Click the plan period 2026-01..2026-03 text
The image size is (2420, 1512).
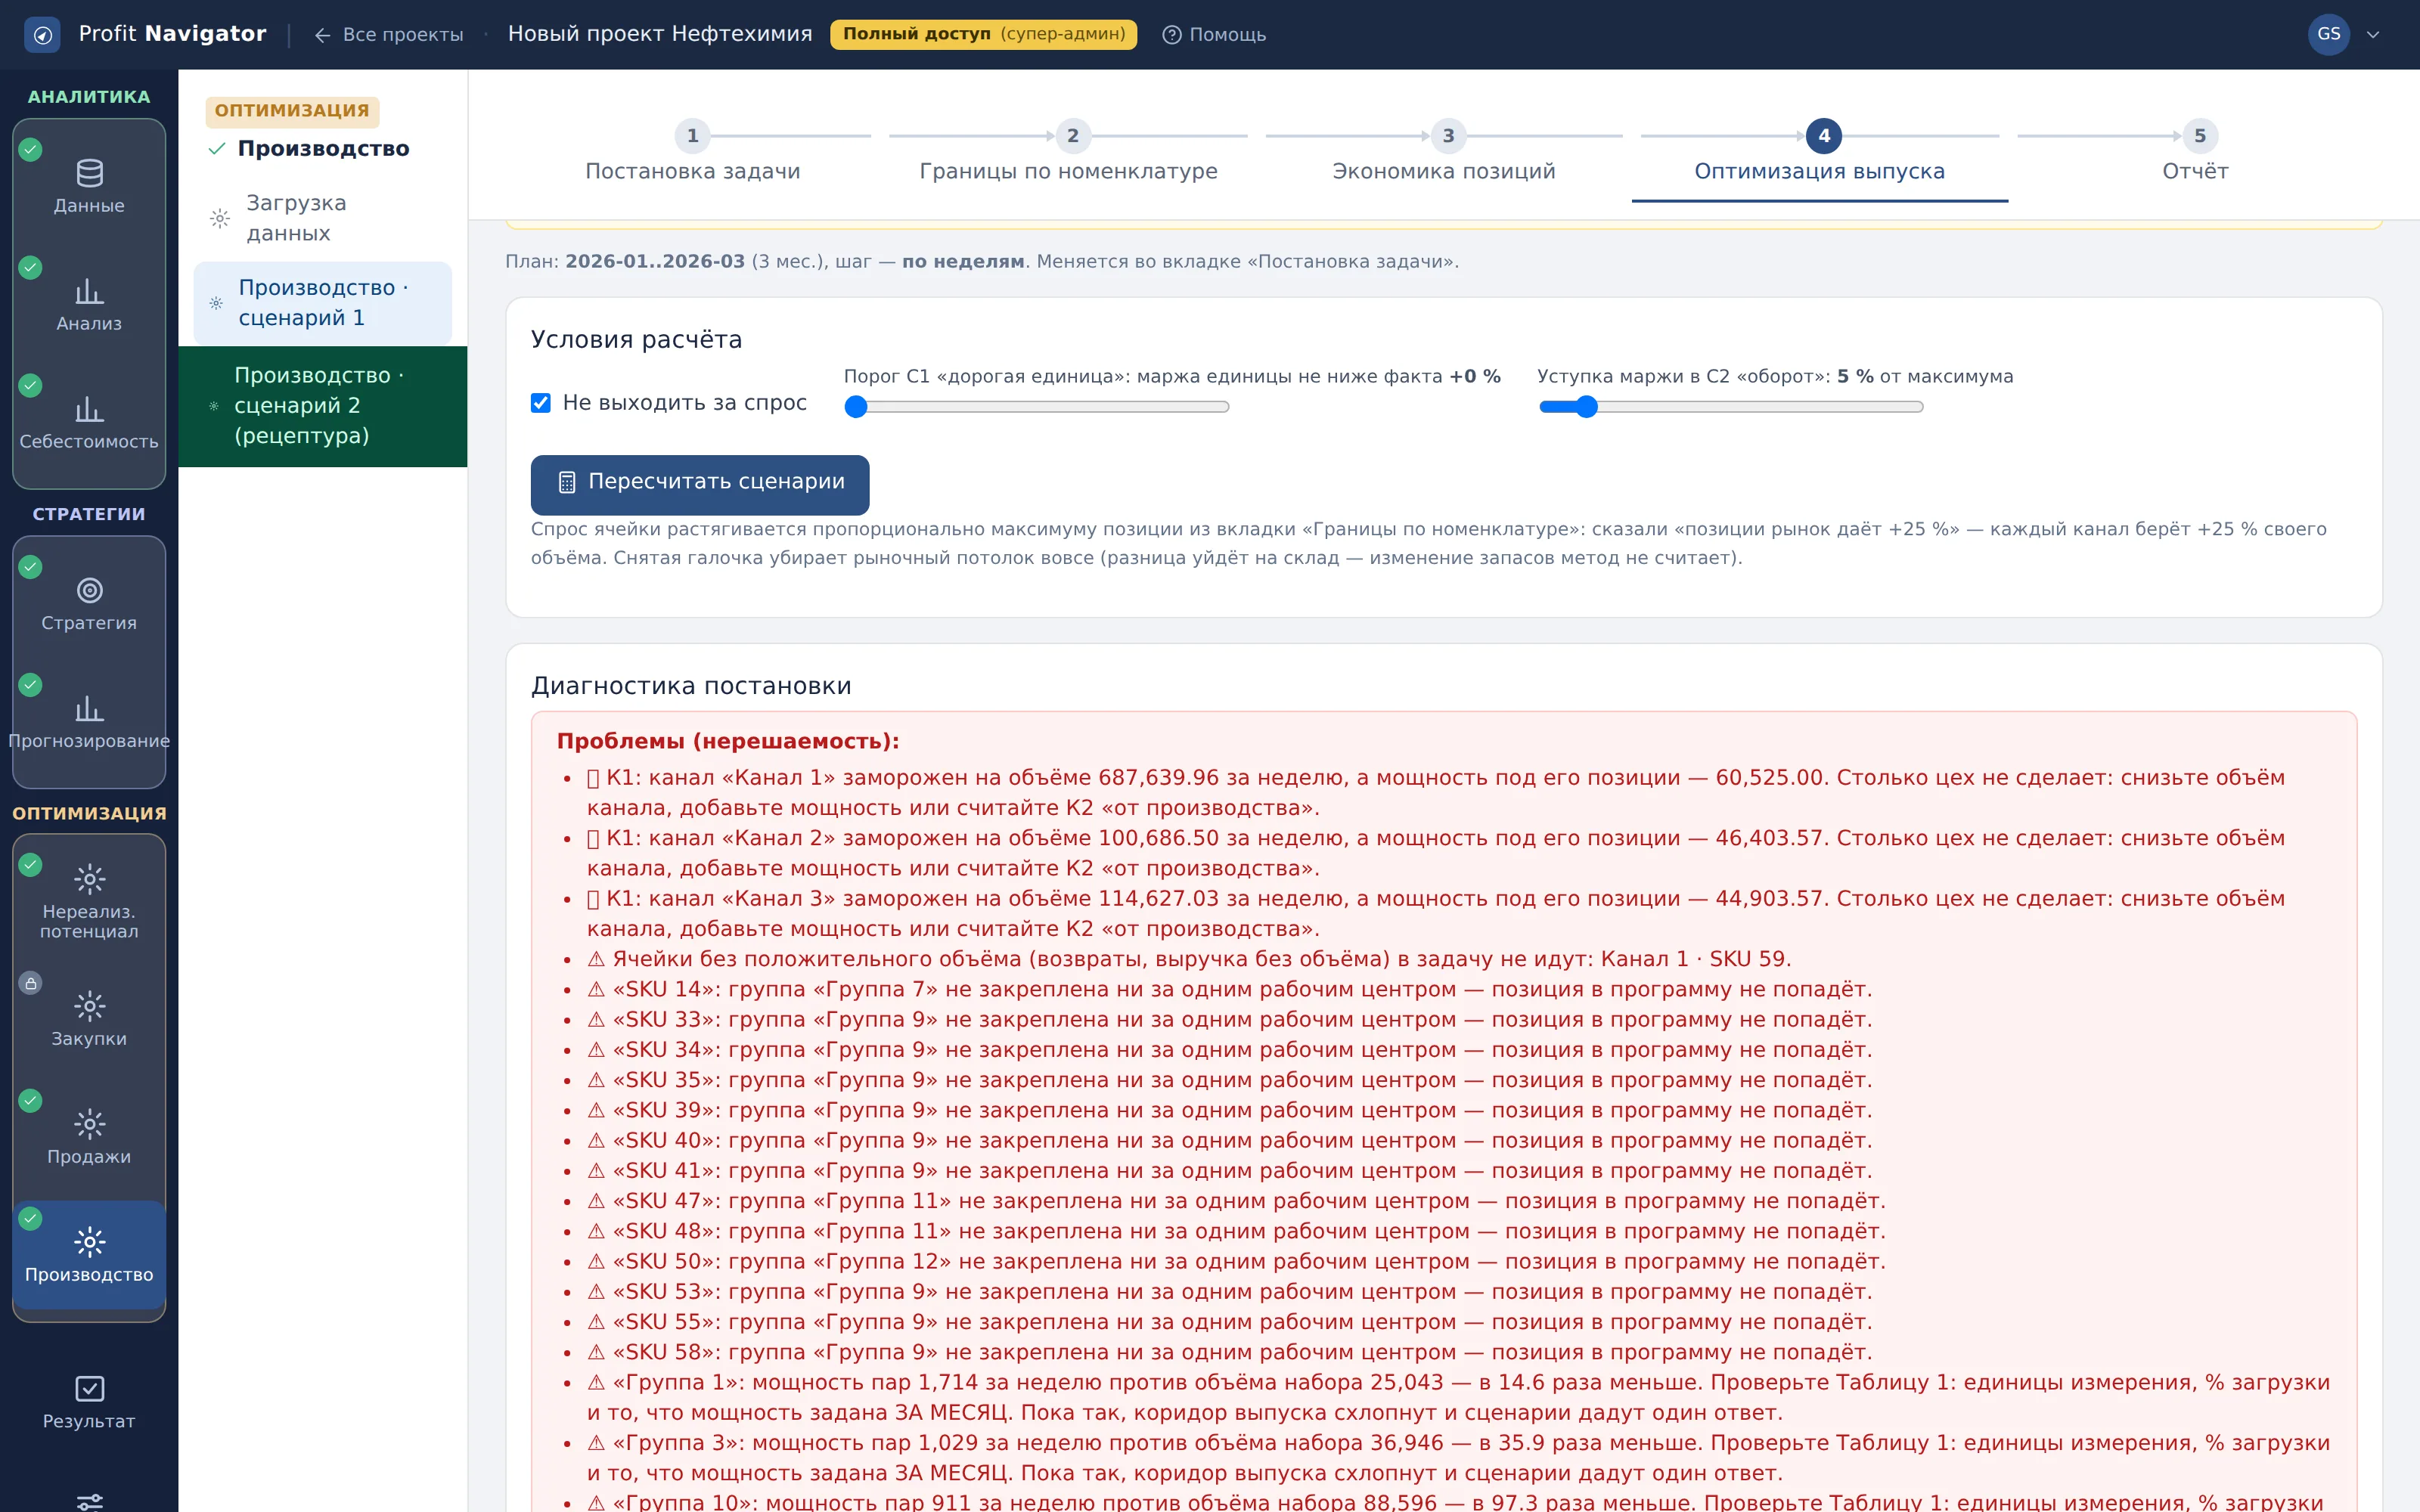tap(655, 262)
